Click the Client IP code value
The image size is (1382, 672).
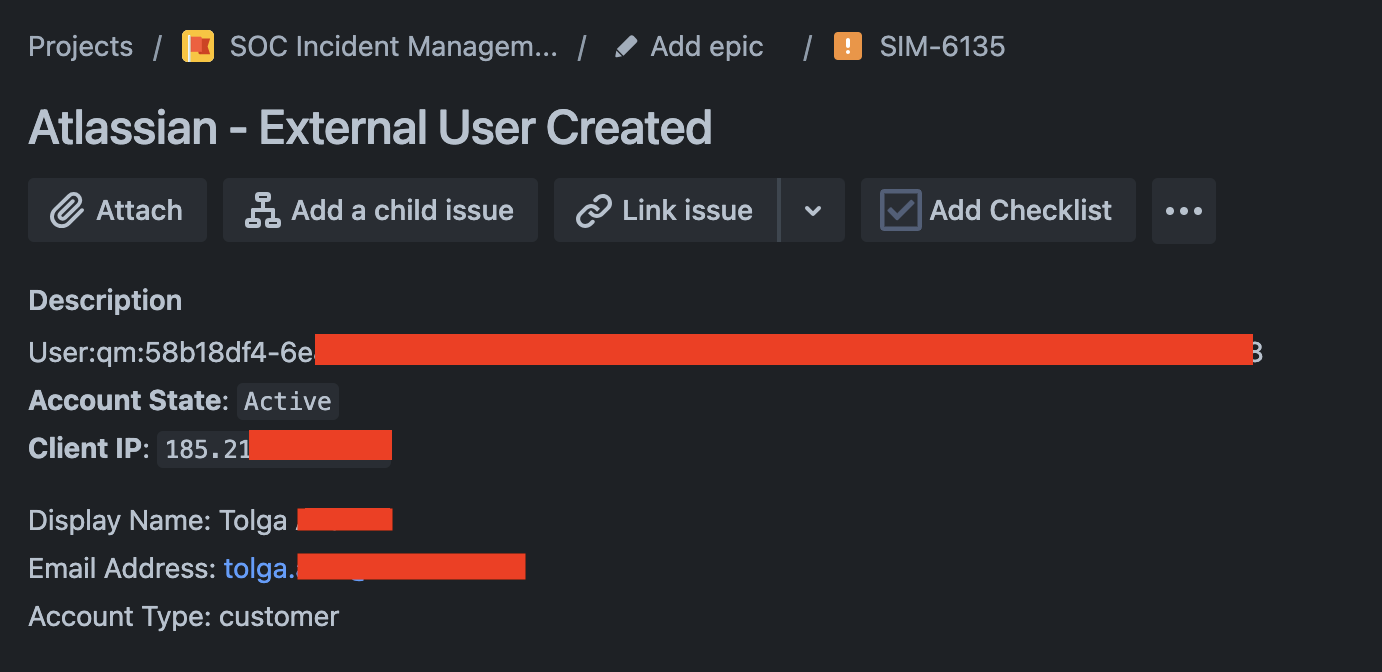[x=207, y=449]
